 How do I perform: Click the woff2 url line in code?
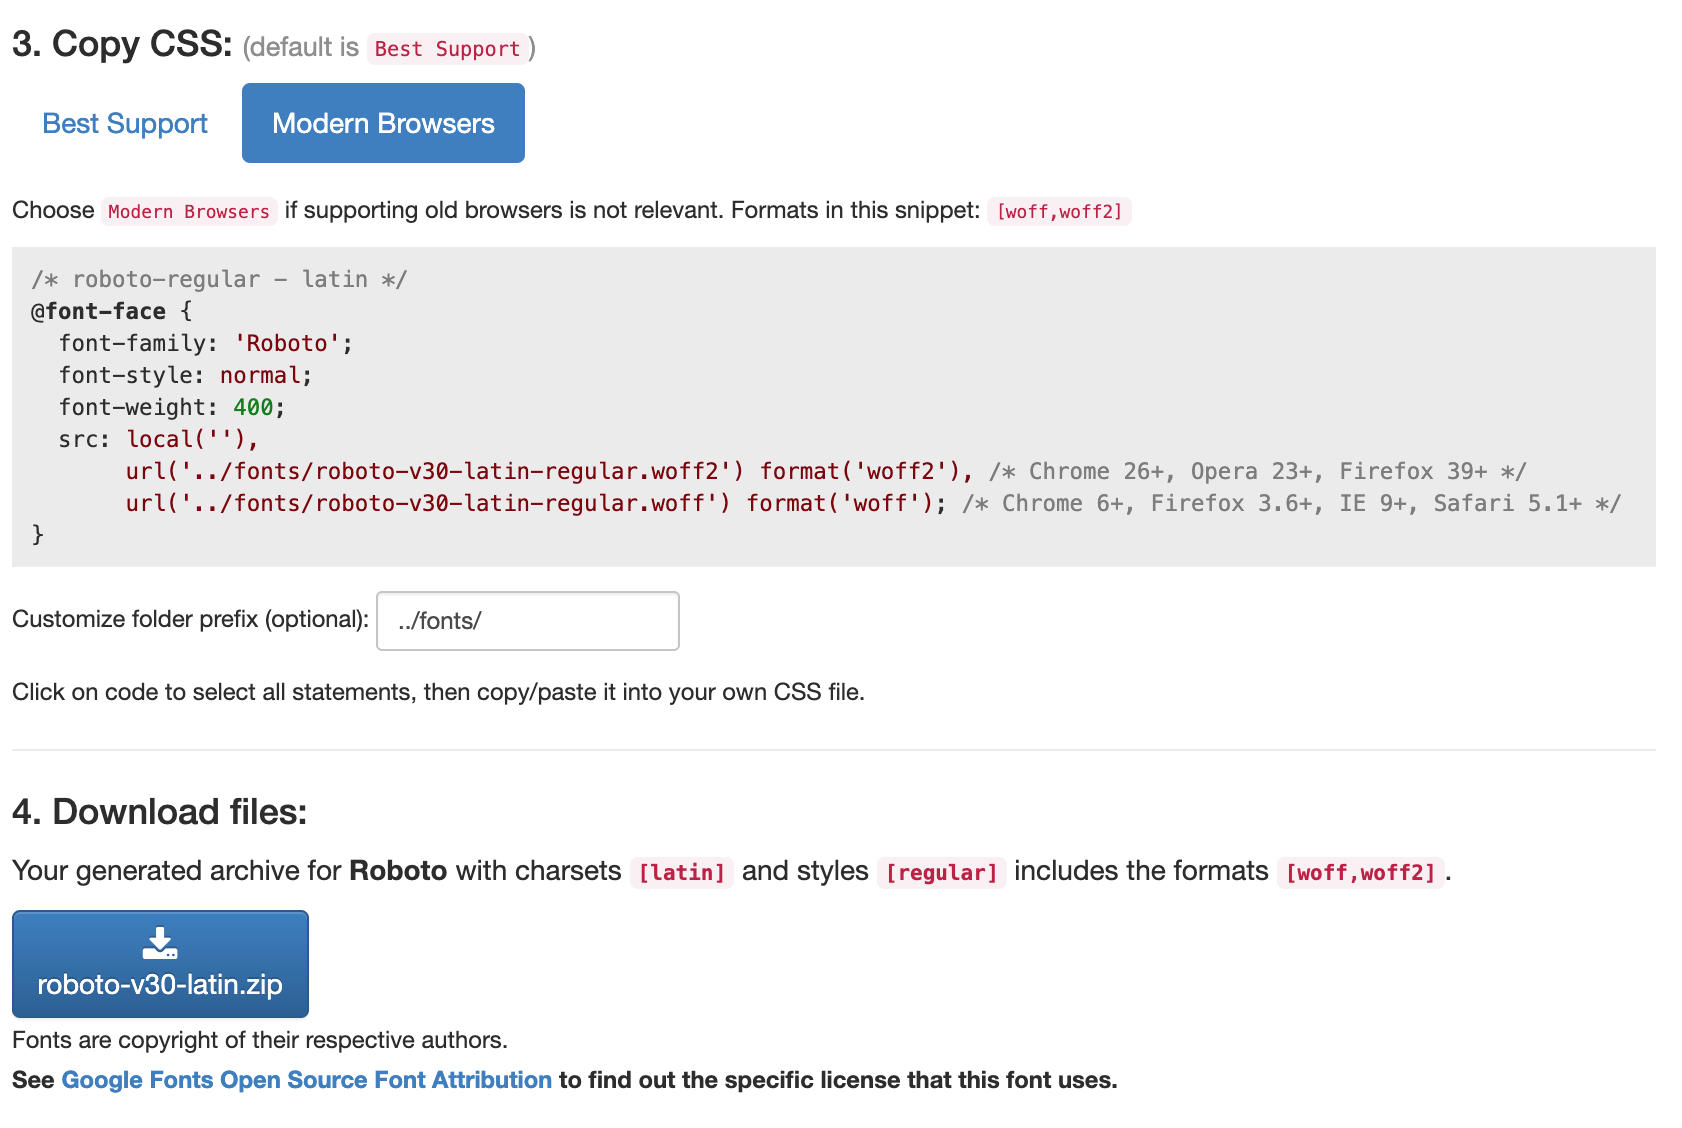click(549, 471)
